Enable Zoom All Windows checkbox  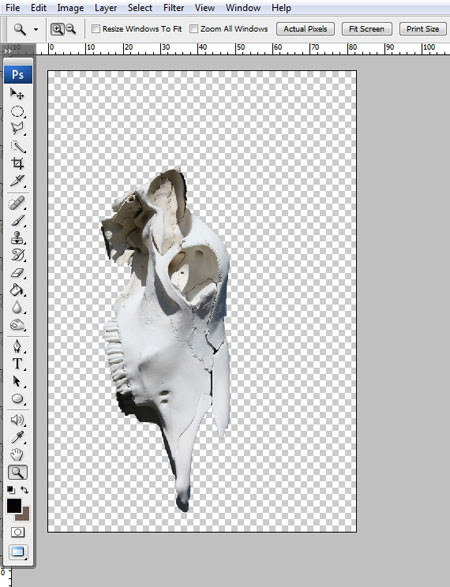click(194, 29)
